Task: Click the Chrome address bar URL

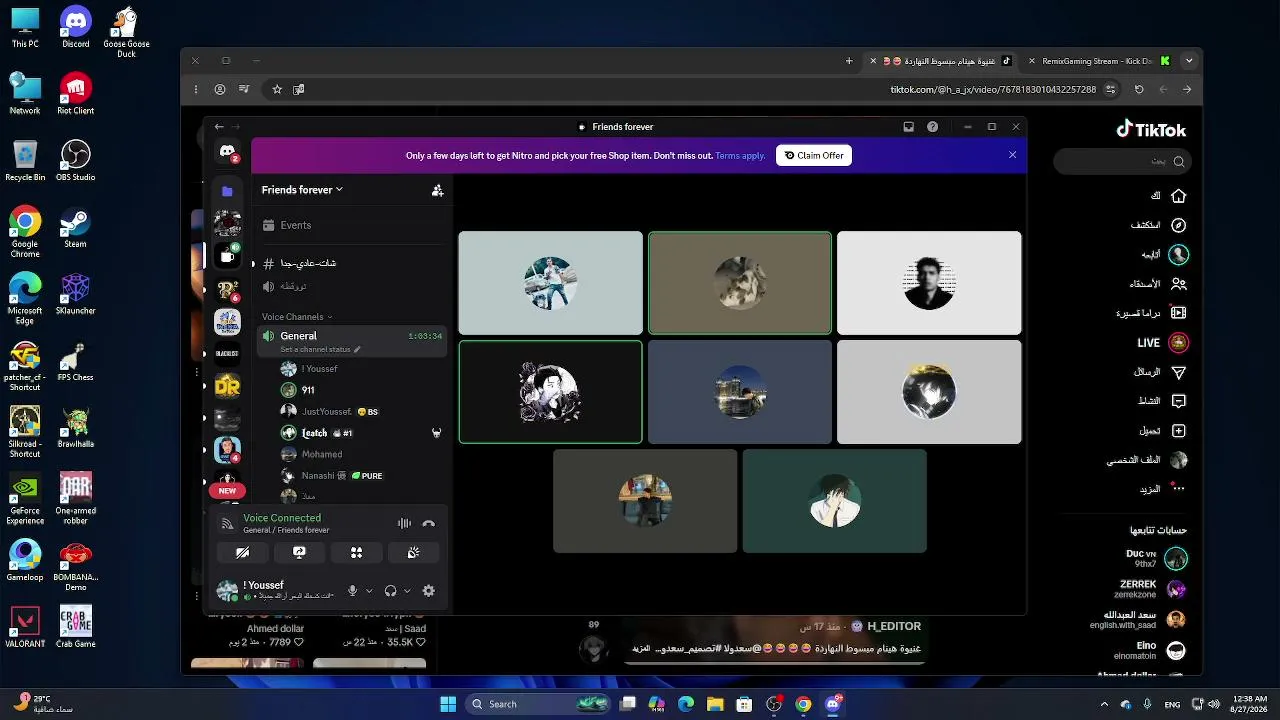Action: (x=993, y=89)
